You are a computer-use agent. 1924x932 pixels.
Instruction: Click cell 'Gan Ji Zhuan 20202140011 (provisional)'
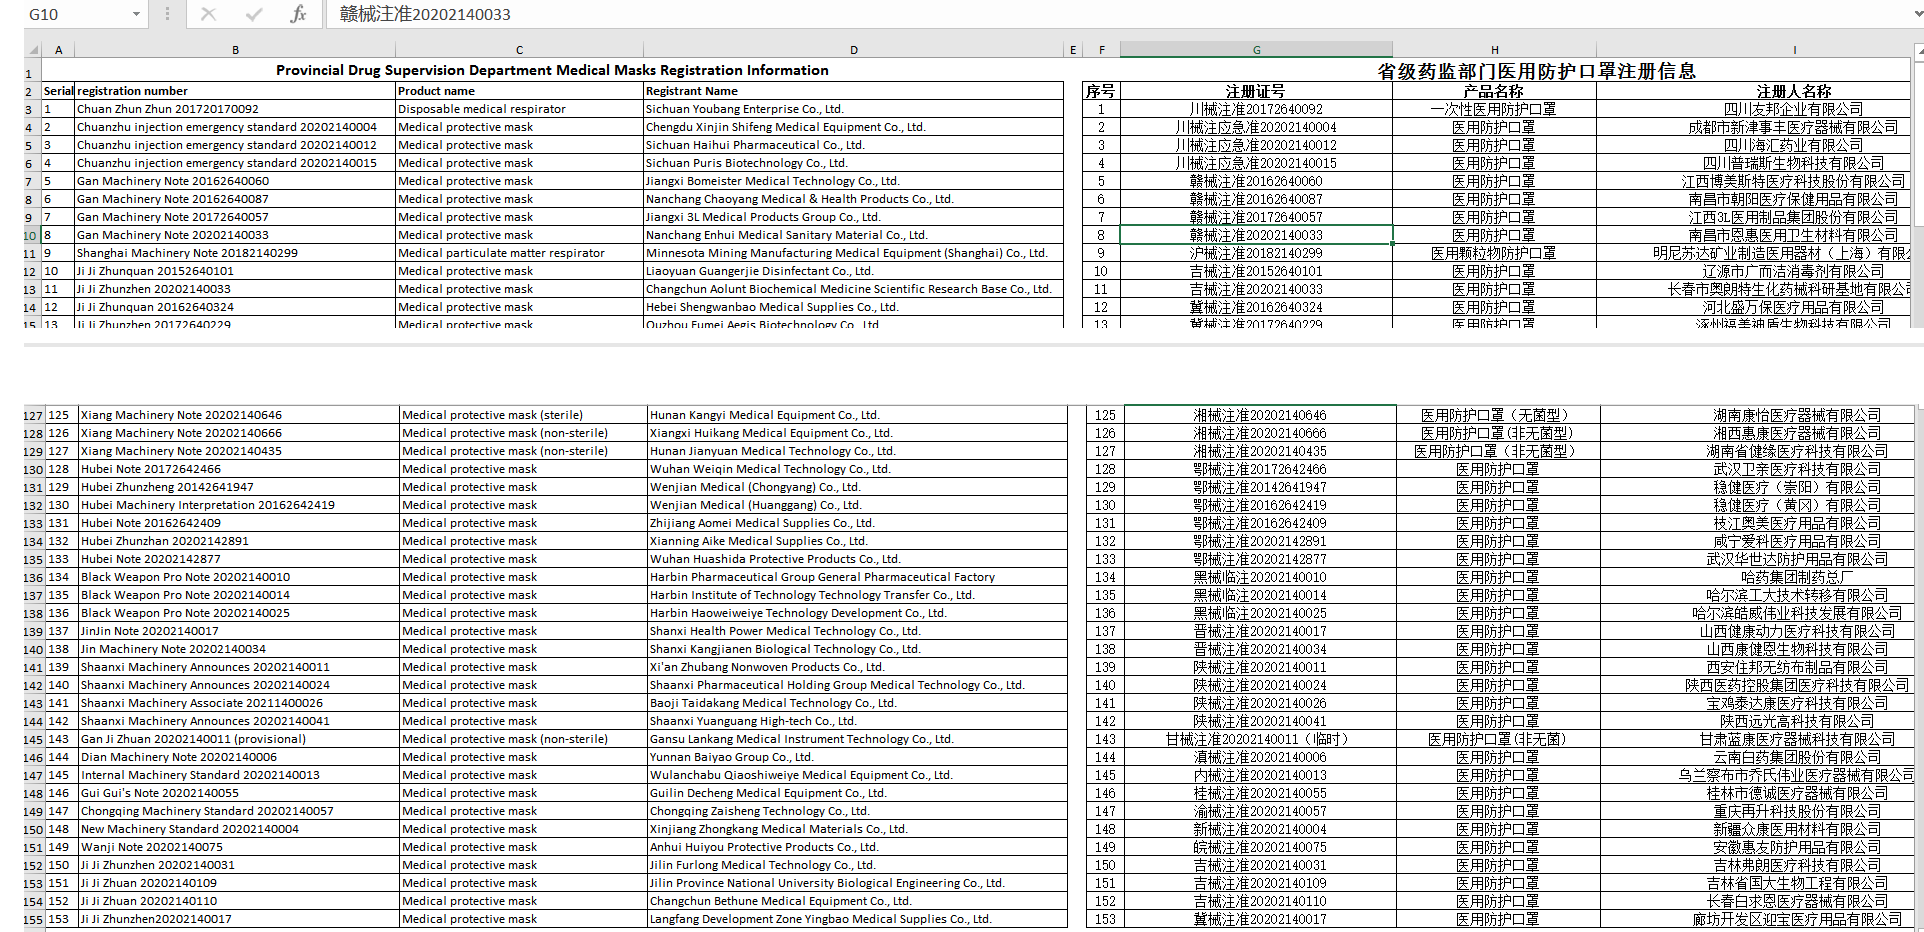tap(239, 739)
